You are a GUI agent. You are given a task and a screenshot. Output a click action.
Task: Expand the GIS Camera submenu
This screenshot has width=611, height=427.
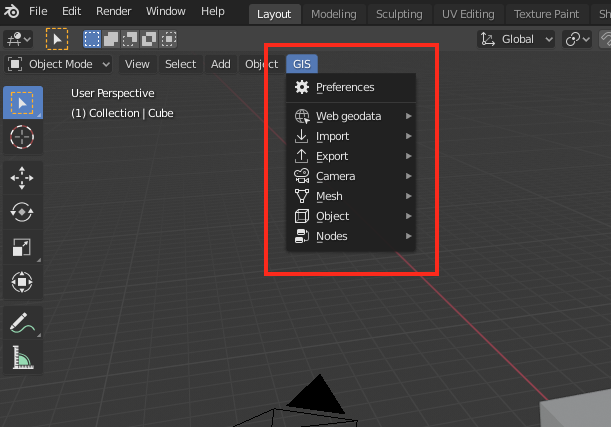351,176
